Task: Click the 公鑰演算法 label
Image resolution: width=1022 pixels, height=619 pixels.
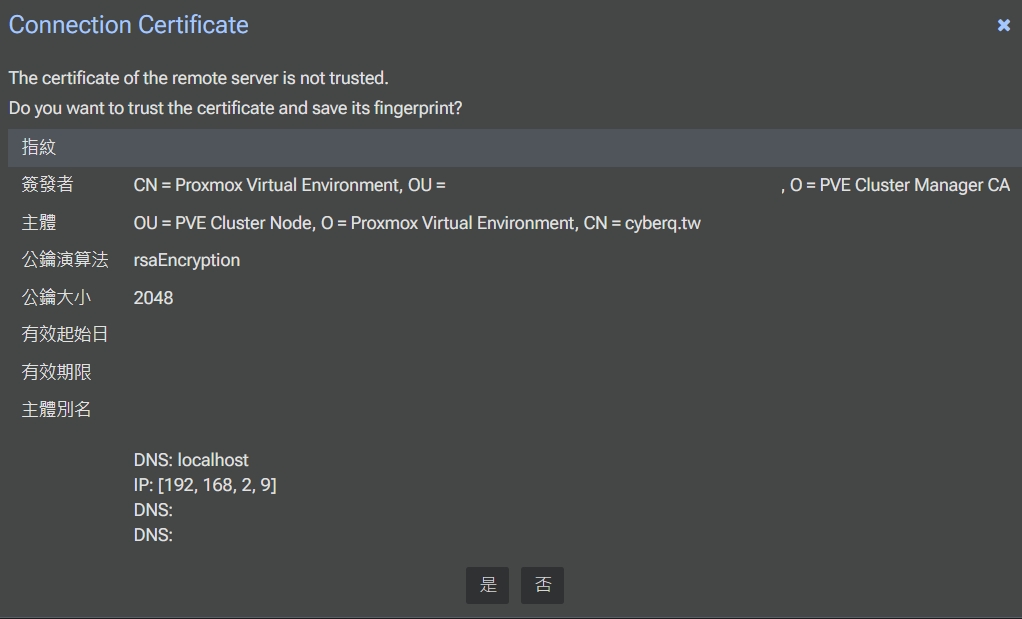Action: pyautogui.click(x=65, y=260)
